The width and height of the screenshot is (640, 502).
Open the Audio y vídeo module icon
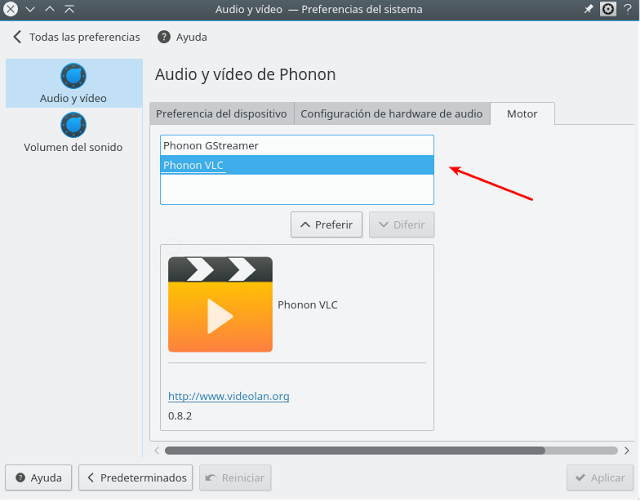click(x=73, y=76)
